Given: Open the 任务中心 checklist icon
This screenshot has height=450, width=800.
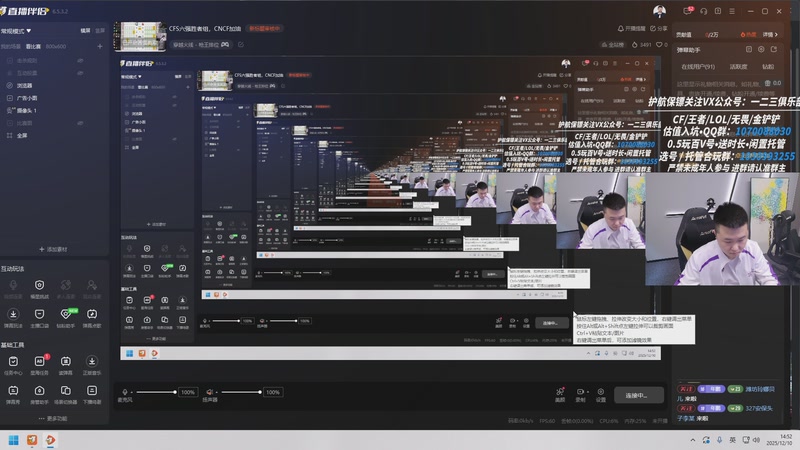Looking at the screenshot, I should [13, 361].
